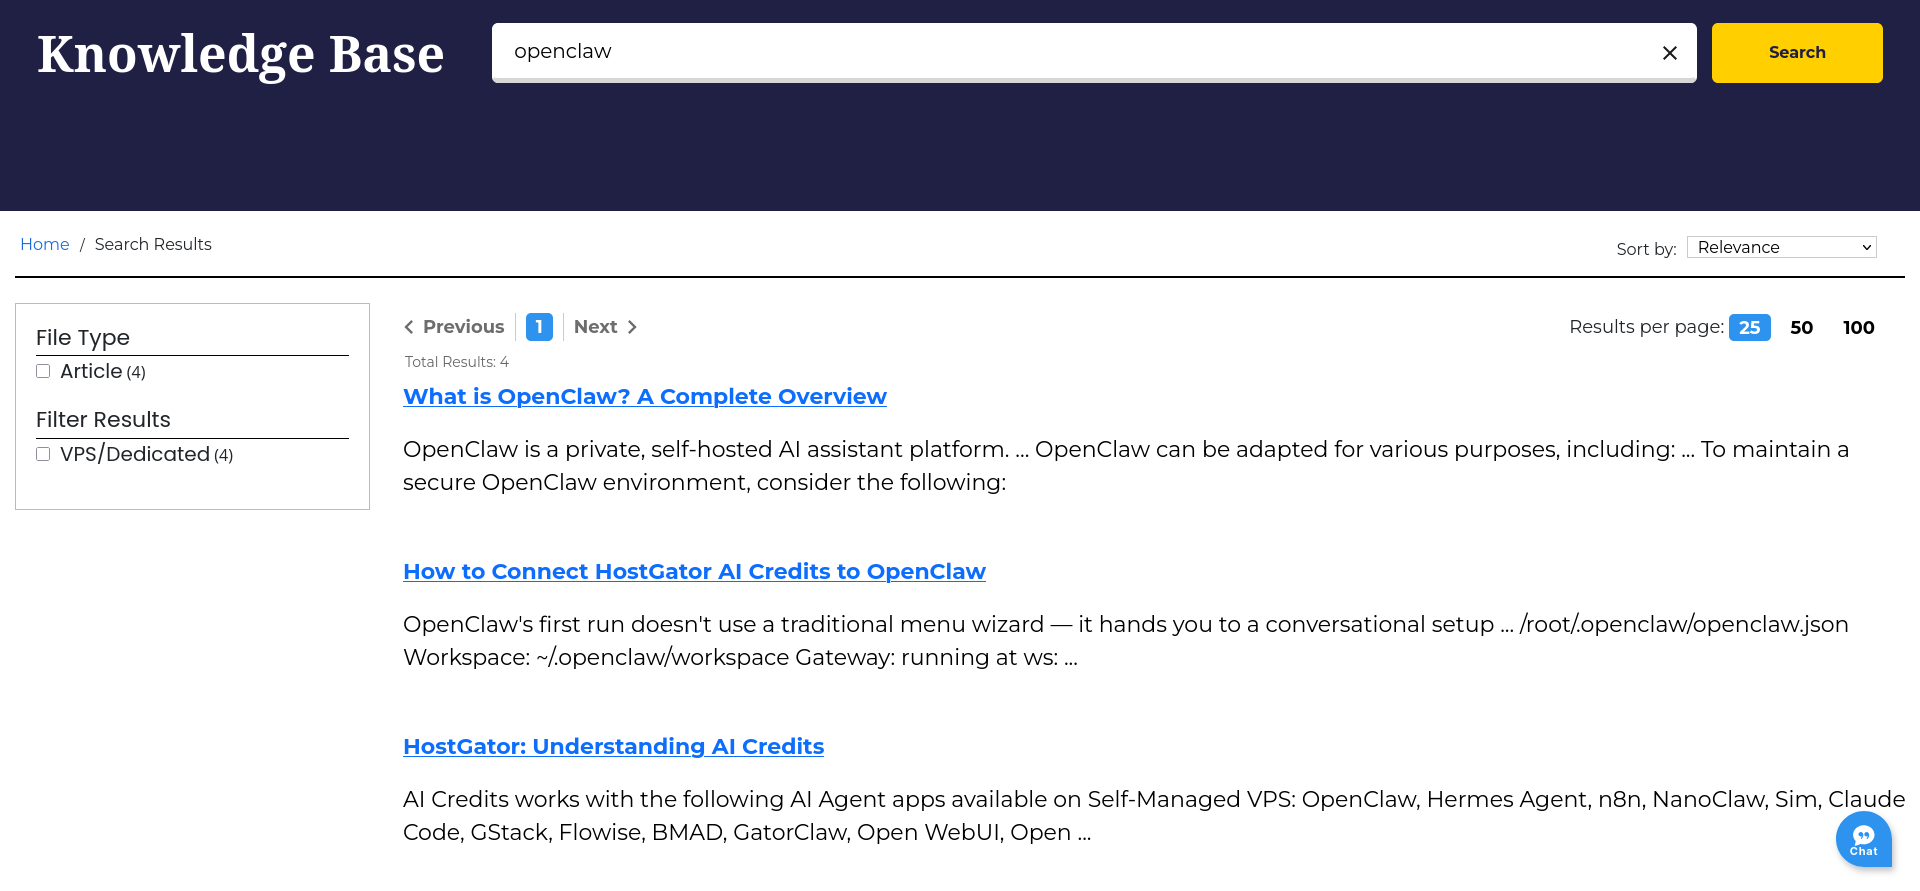This screenshot has width=1920, height=891.
Task: Open How to Connect HostGator AI Credits article
Action: click(x=694, y=571)
